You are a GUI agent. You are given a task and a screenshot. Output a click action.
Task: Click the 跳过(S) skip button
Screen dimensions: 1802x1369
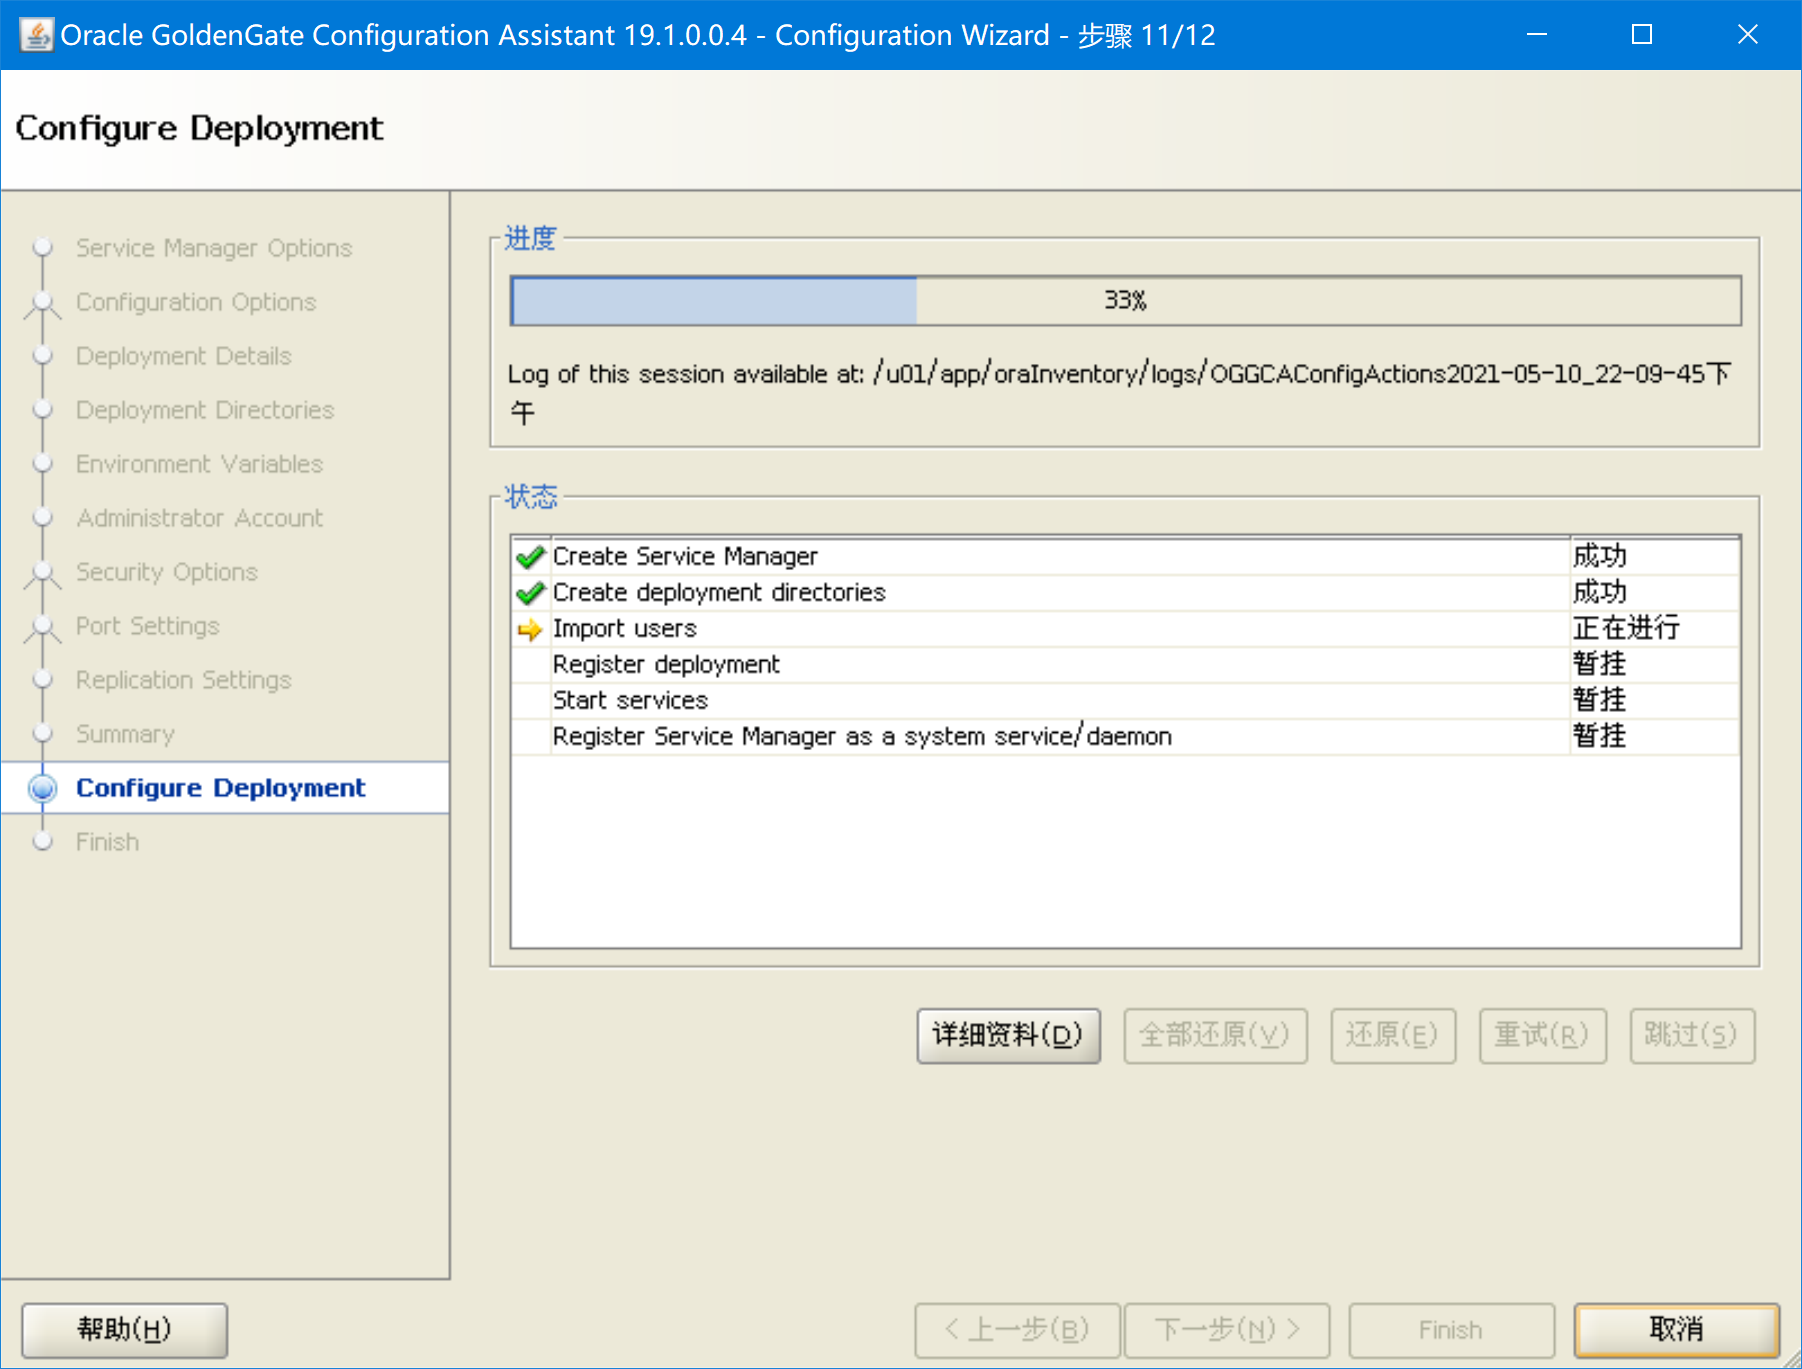[x=1692, y=1035]
